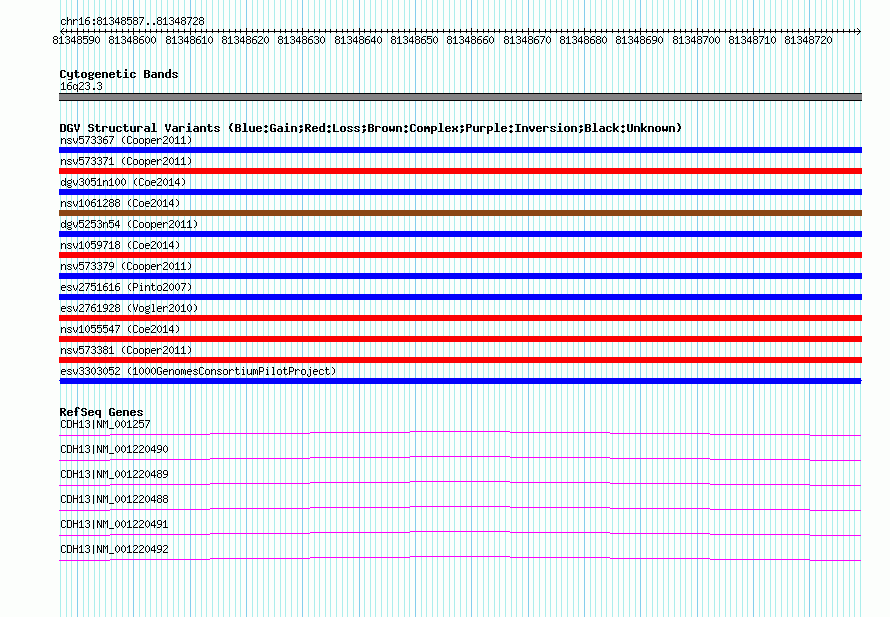
Task: Select variant label nsv573367 (Cooper2011)
Action: (x=126, y=140)
